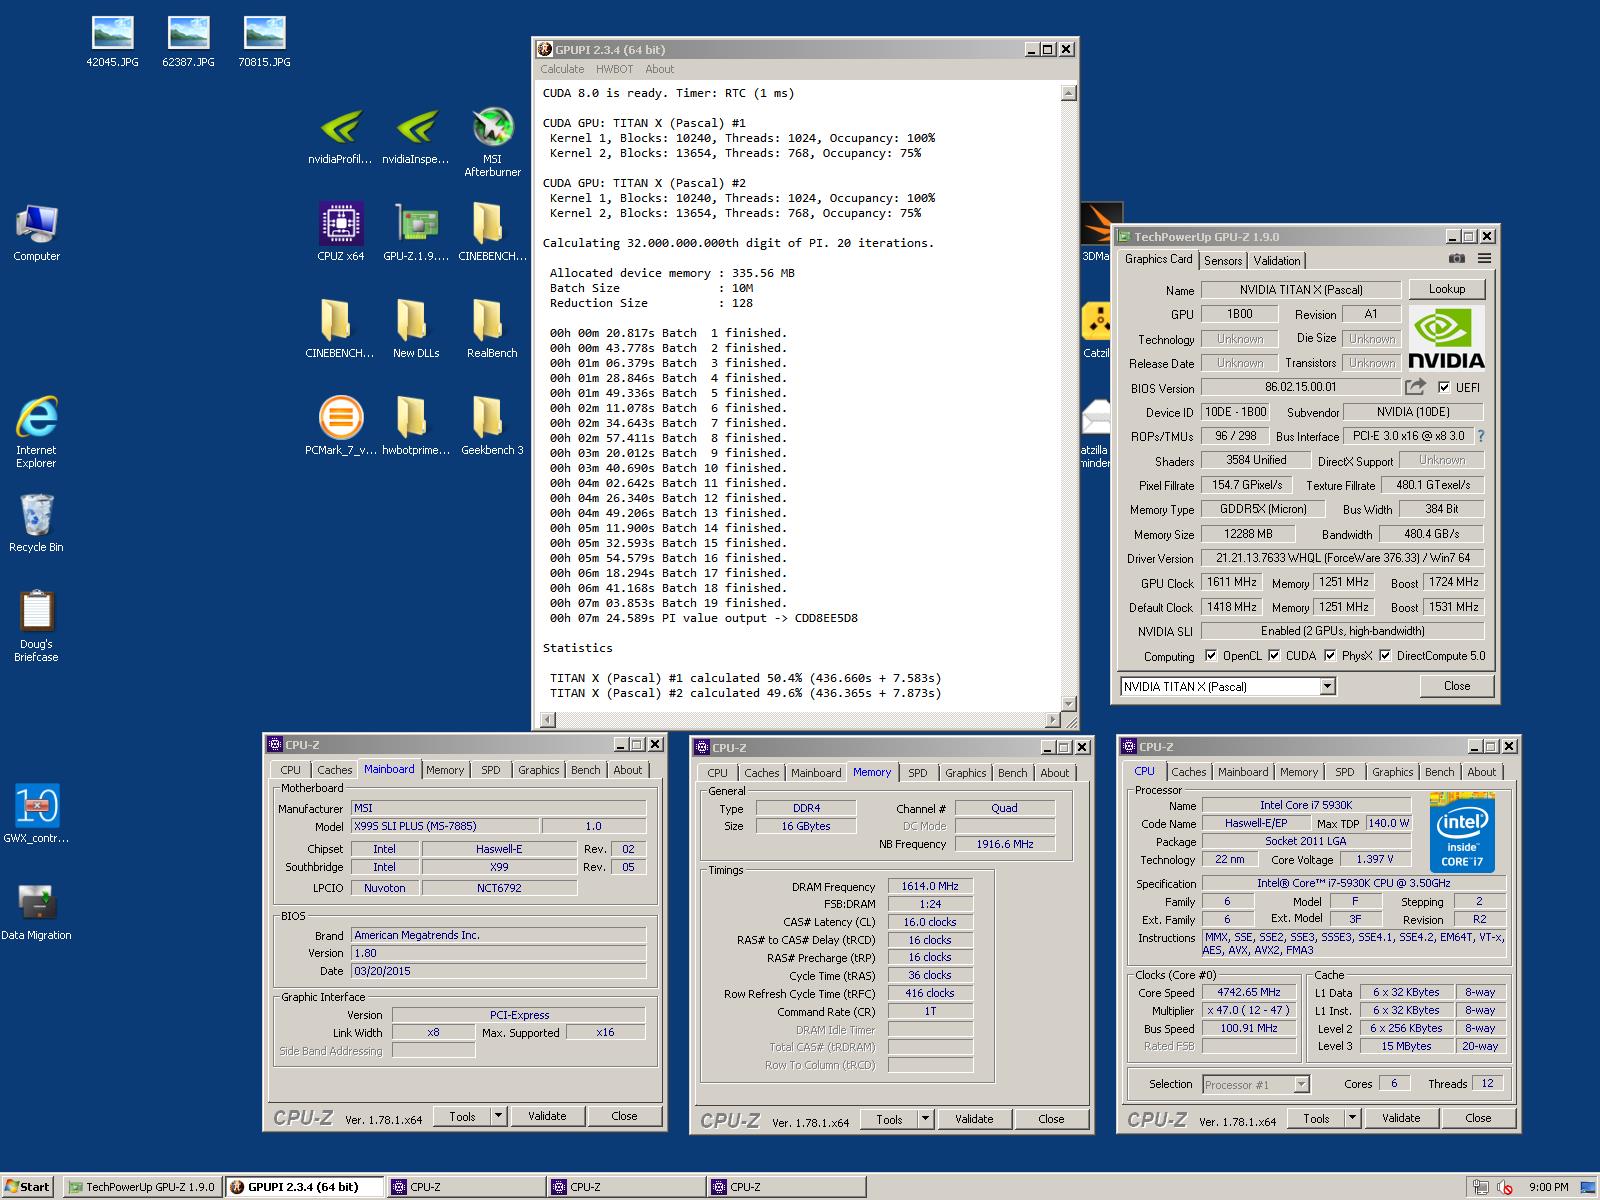Select Caches tab in right CPU-Z window
The image size is (1600, 1200).
coord(1189,772)
